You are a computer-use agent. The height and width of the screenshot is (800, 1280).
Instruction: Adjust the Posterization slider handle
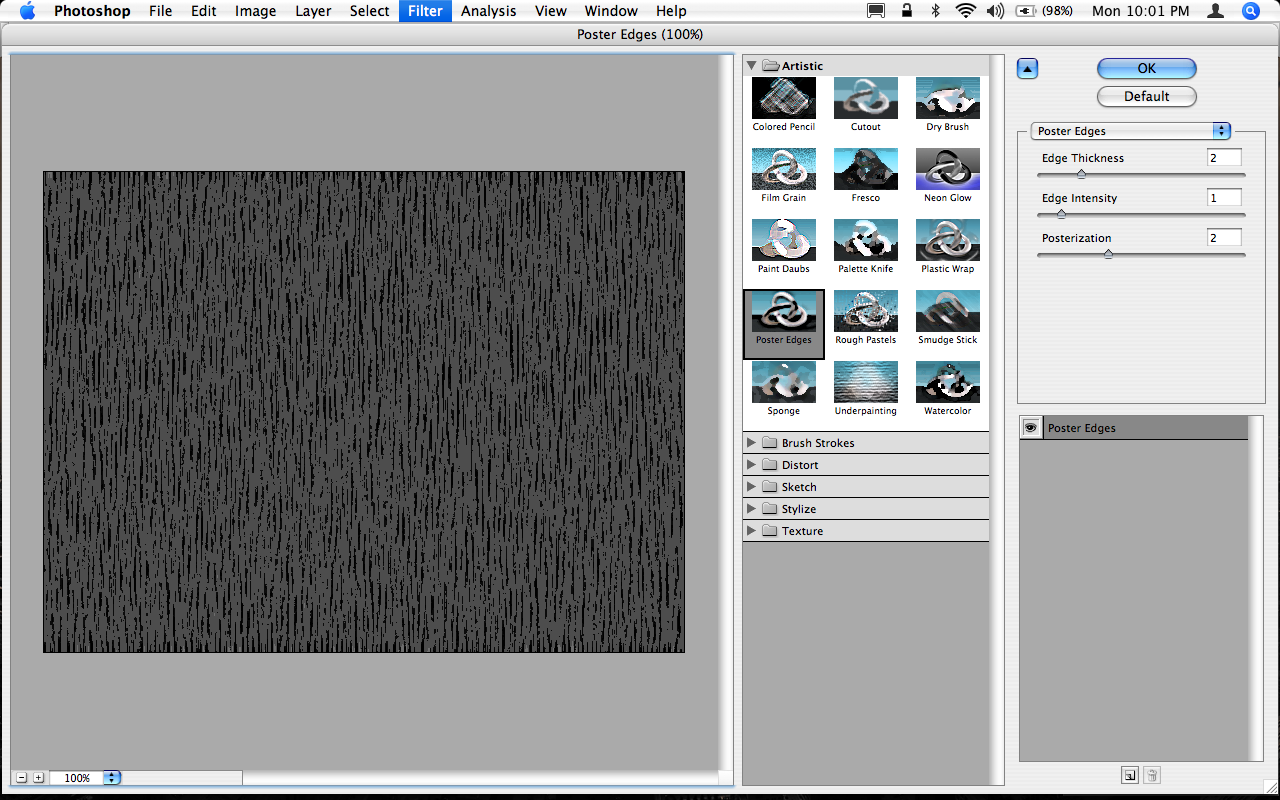click(1108, 254)
